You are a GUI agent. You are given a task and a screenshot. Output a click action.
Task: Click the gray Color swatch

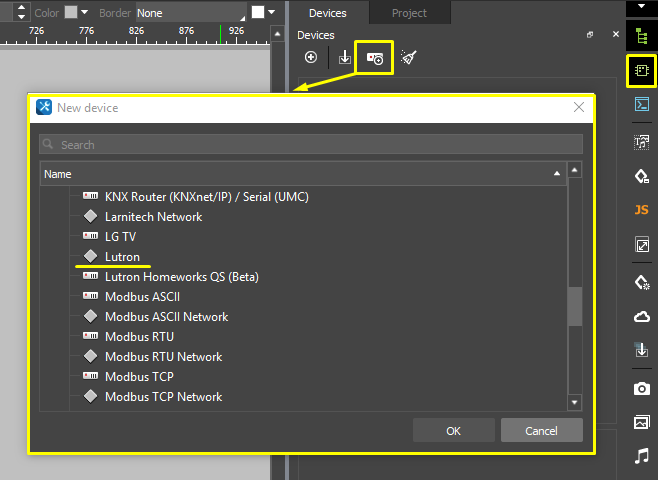pos(70,13)
